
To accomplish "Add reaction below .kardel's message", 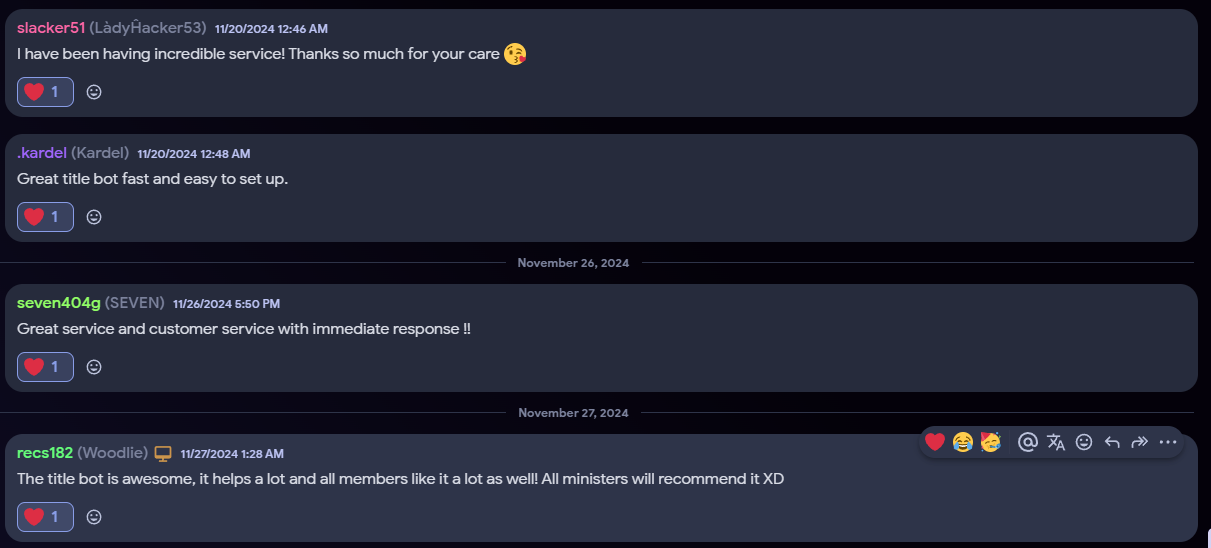I will tap(94, 217).
